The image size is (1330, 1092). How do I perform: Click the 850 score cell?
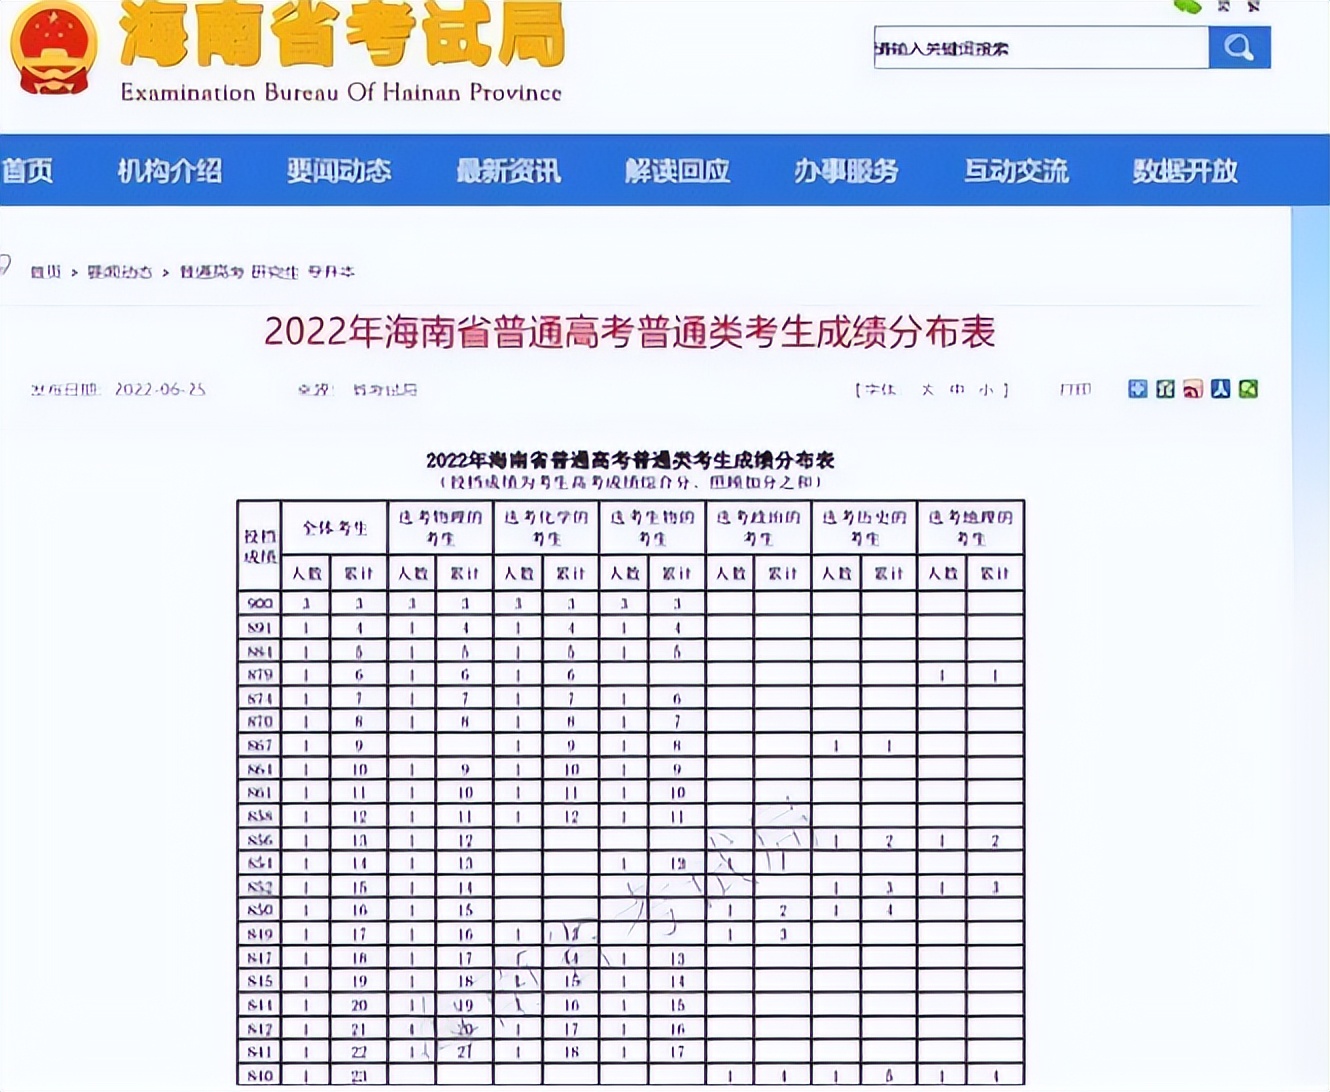(260, 910)
